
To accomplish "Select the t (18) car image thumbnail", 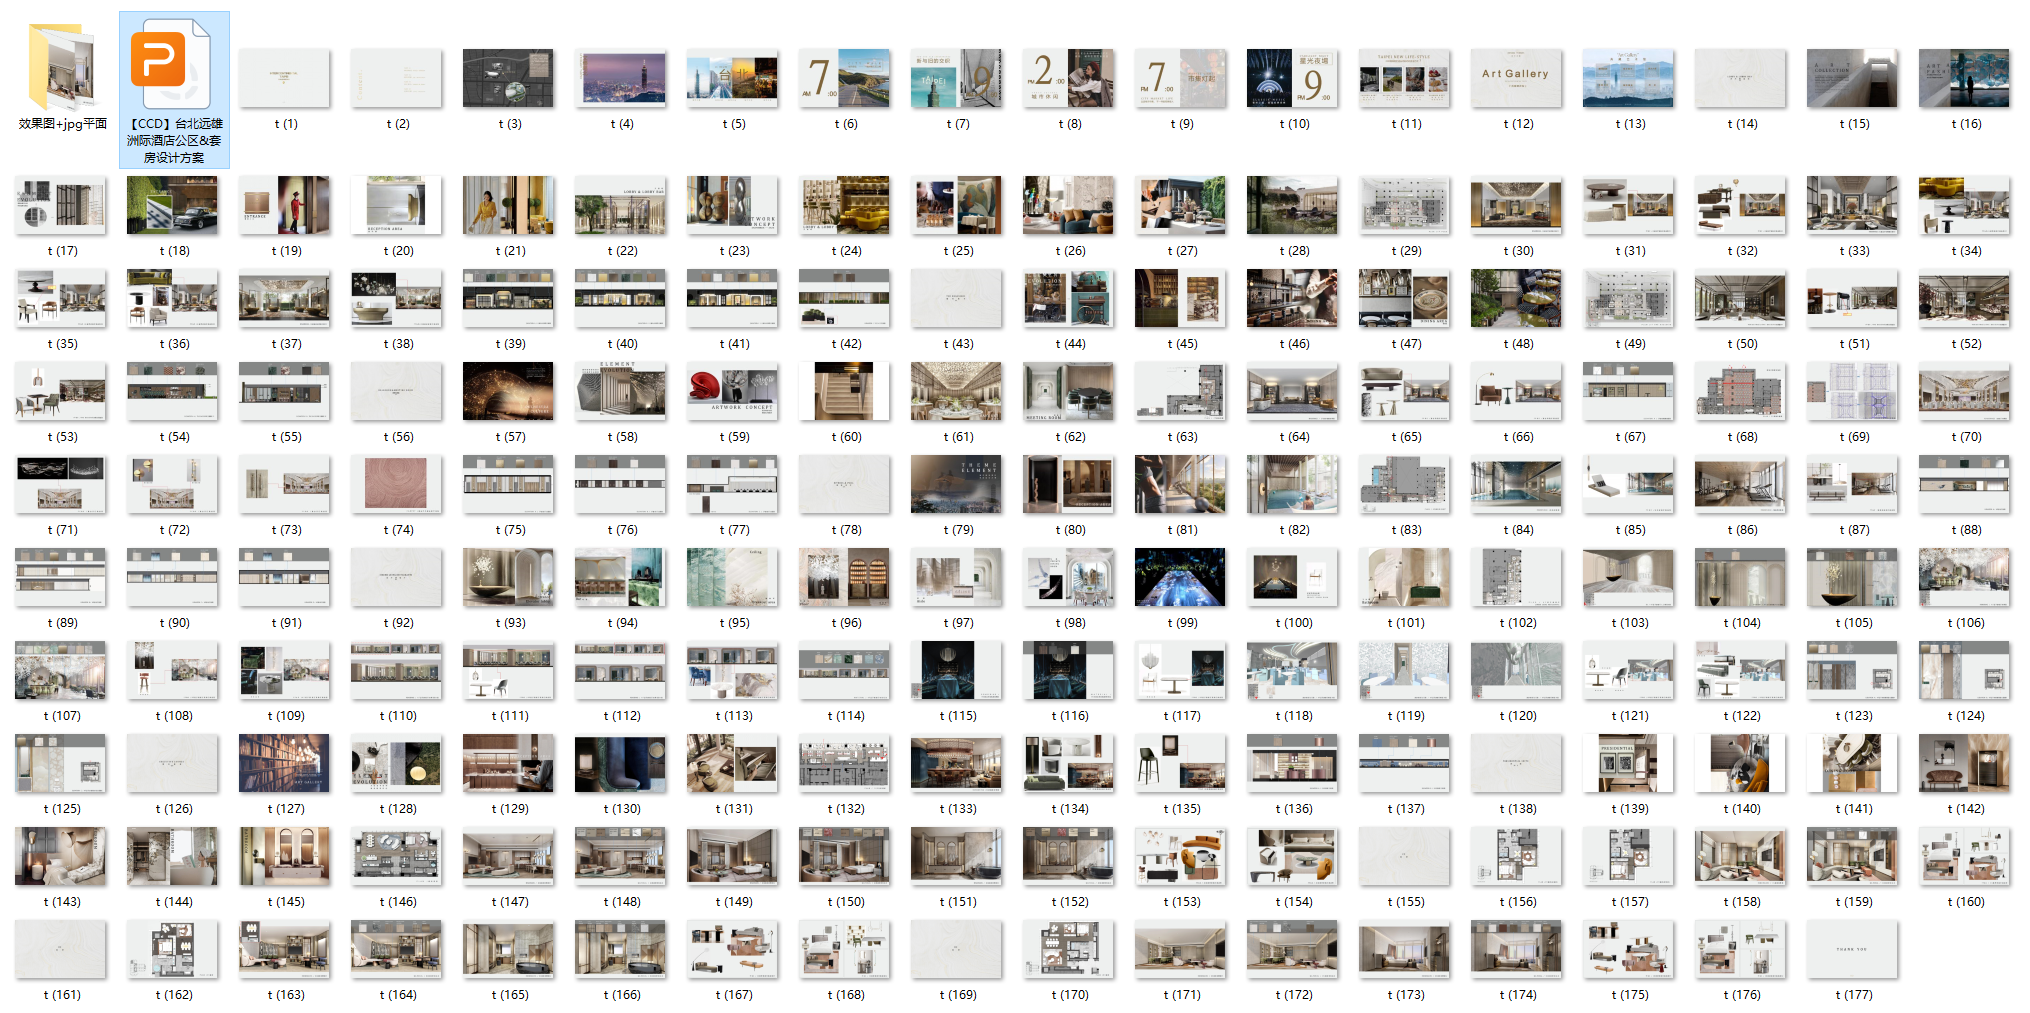I will [173, 205].
